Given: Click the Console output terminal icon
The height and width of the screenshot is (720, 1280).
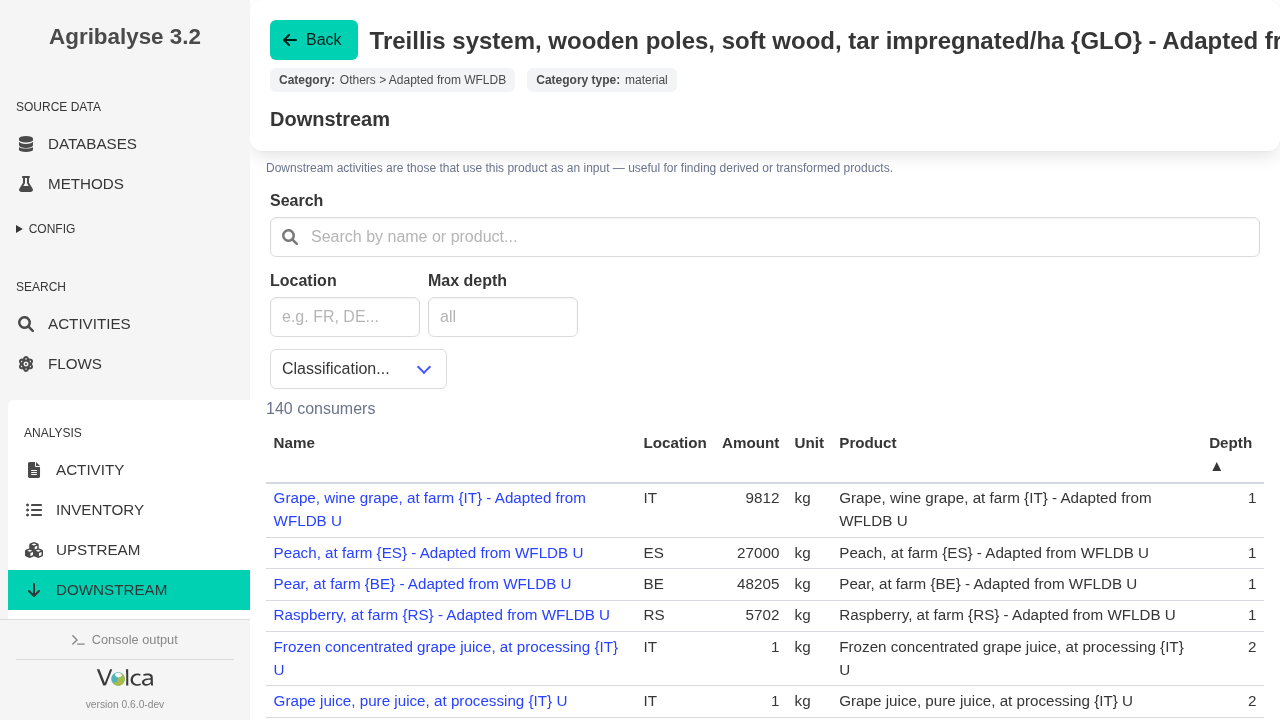Looking at the screenshot, I should pyautogui.click(x=78, y=640).
